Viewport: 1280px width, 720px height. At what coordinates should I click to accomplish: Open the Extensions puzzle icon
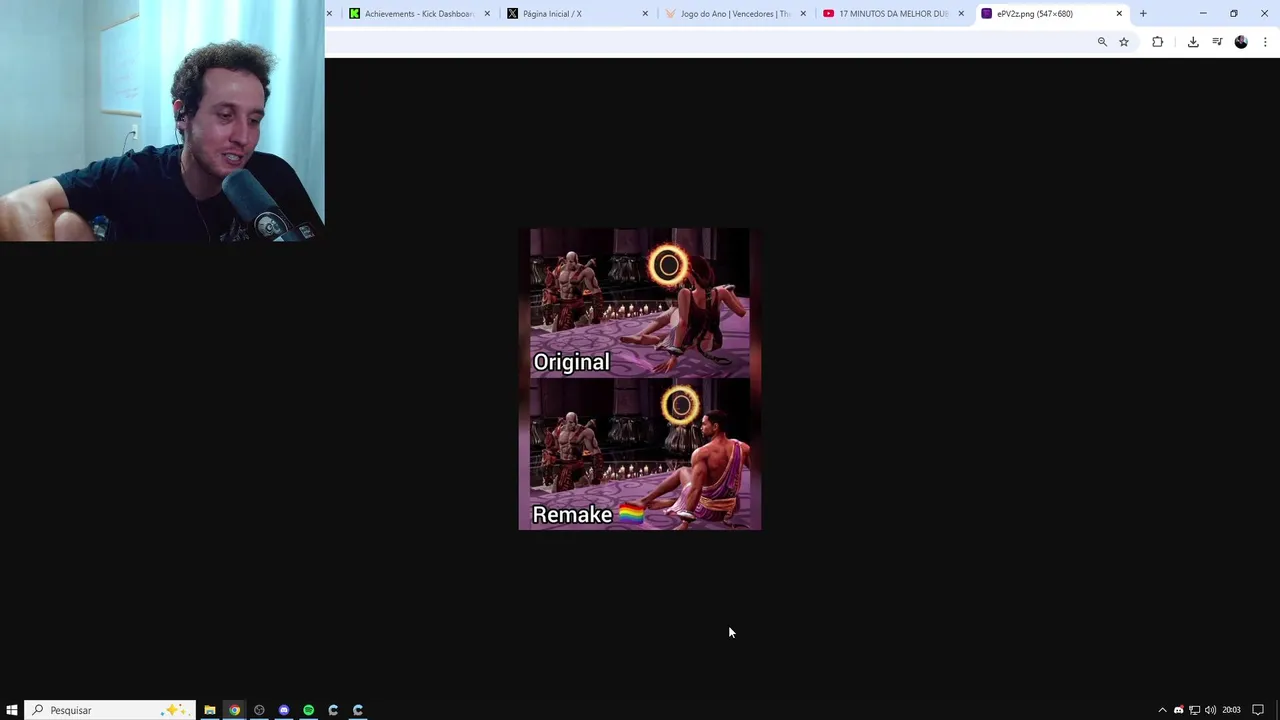[x=1157, y=42]
